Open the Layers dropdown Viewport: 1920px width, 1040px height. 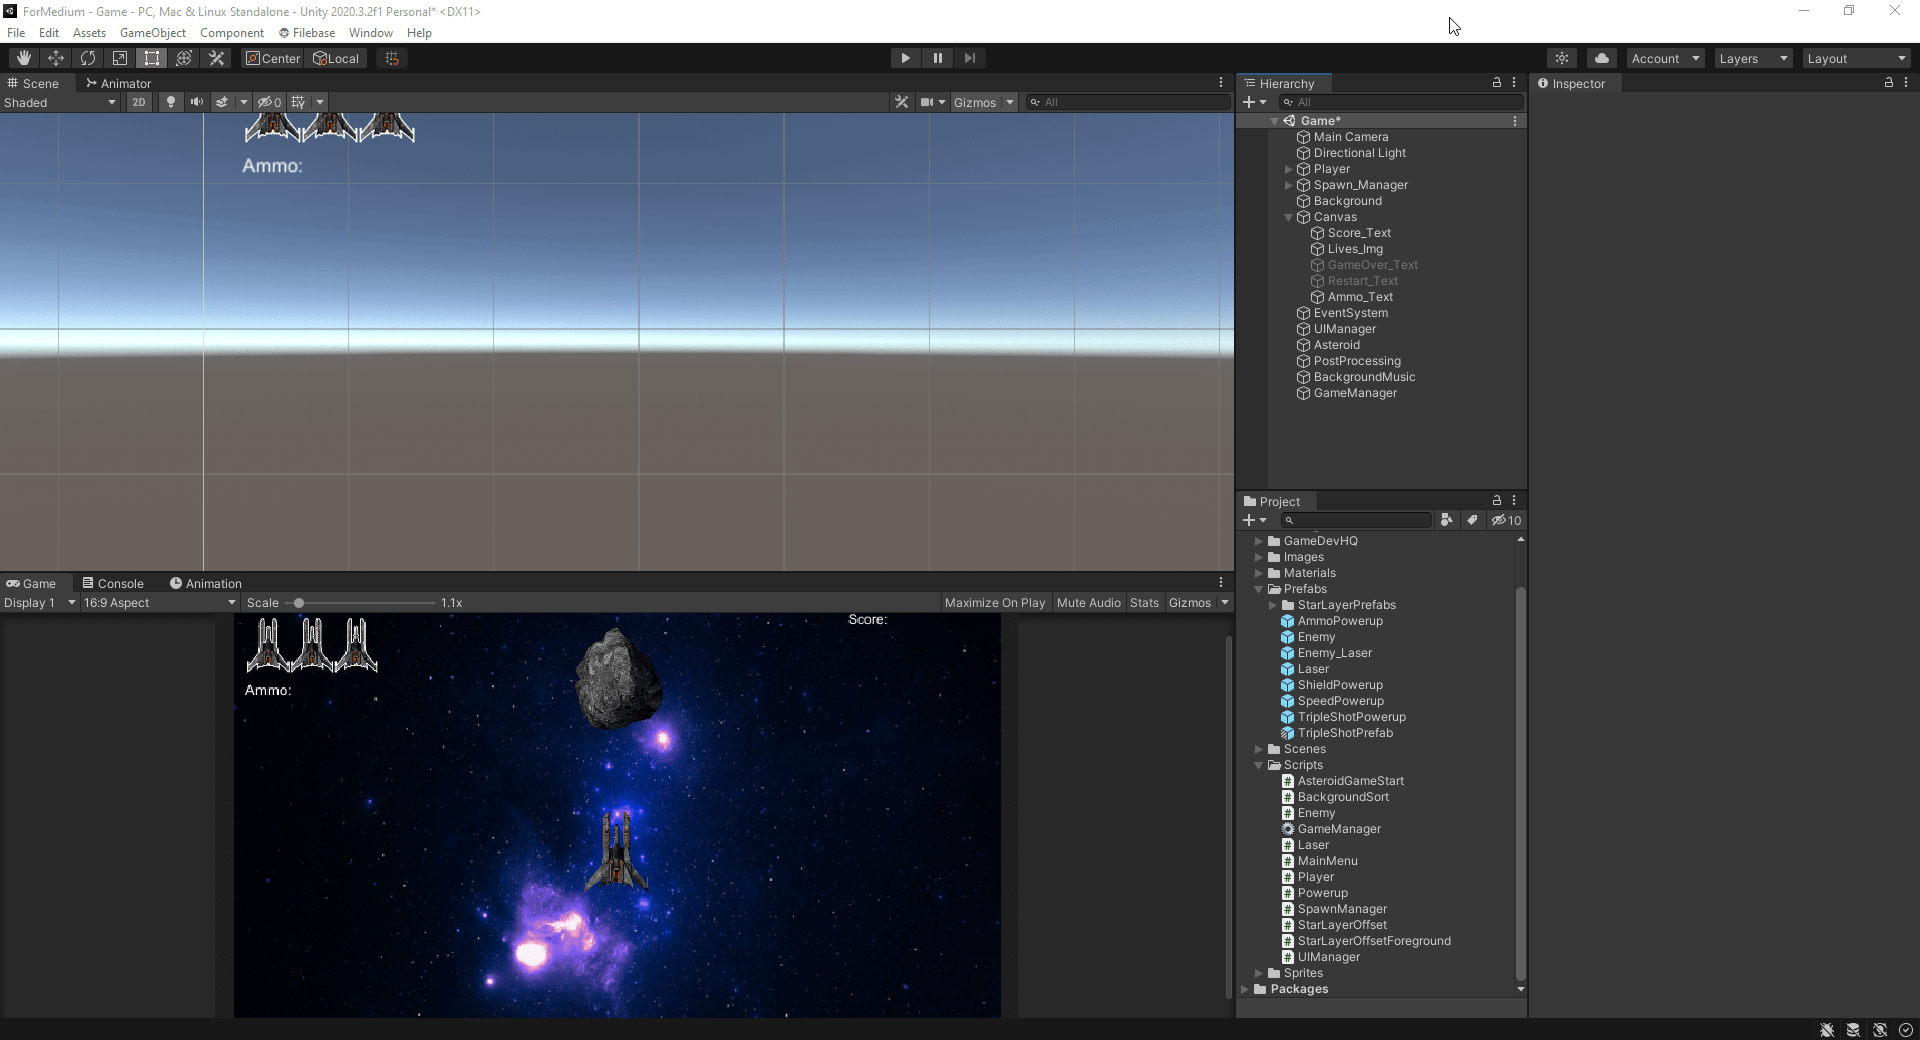click(1752, 59)
